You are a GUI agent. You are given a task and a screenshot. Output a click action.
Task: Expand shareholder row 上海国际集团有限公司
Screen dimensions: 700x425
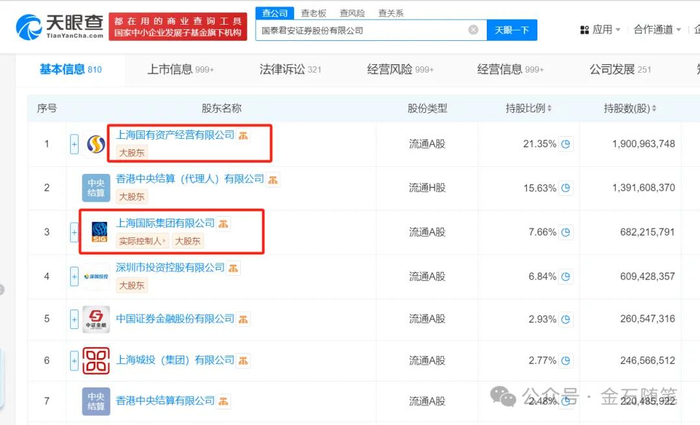pyautogui.click(x=74, y=232)
